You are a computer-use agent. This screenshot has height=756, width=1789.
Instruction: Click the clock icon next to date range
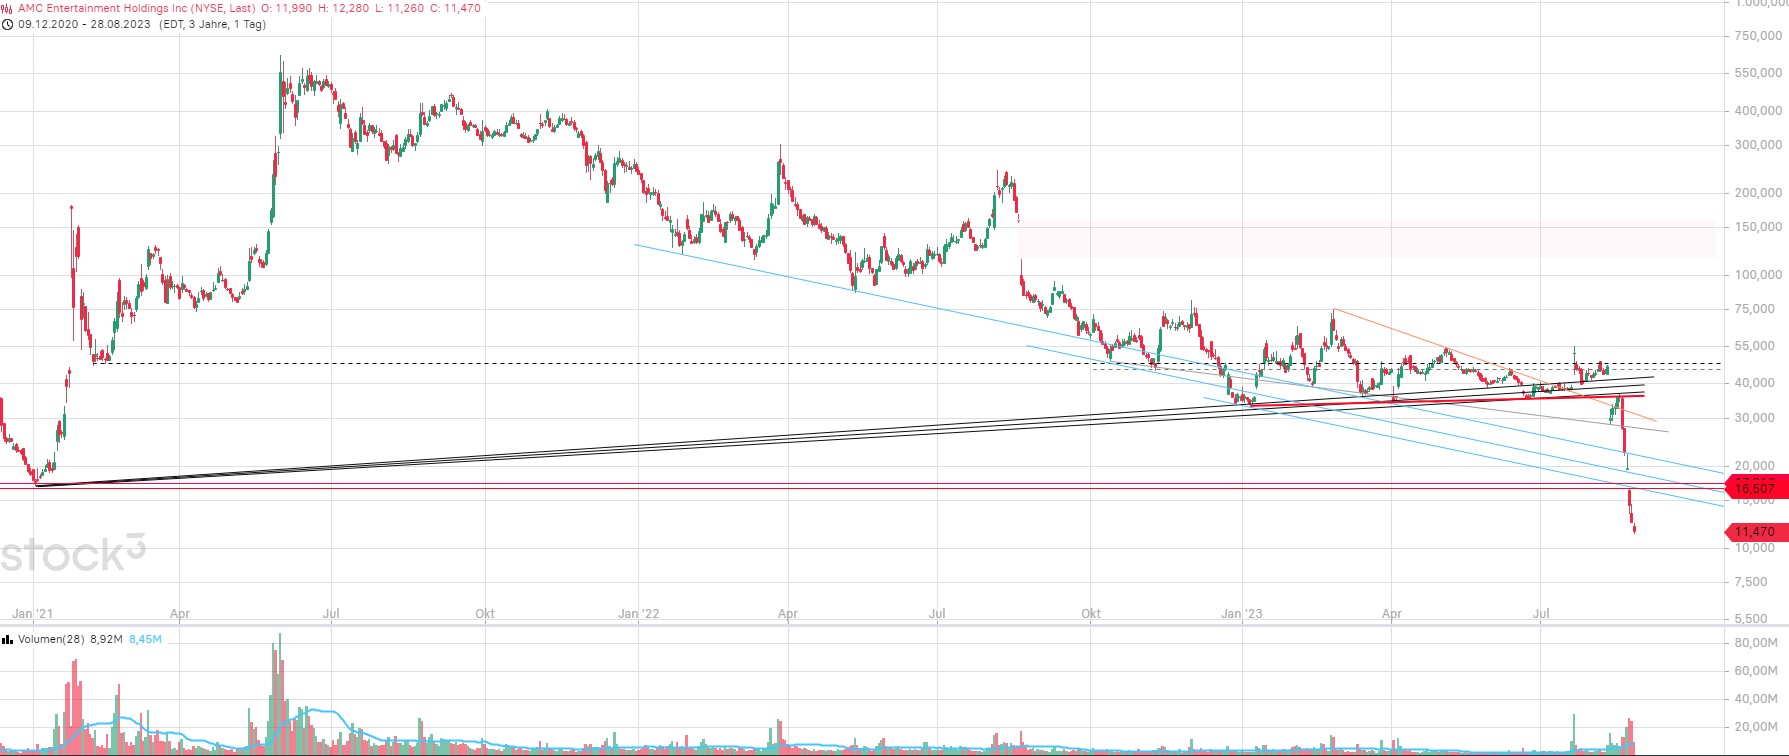point(8,24)
